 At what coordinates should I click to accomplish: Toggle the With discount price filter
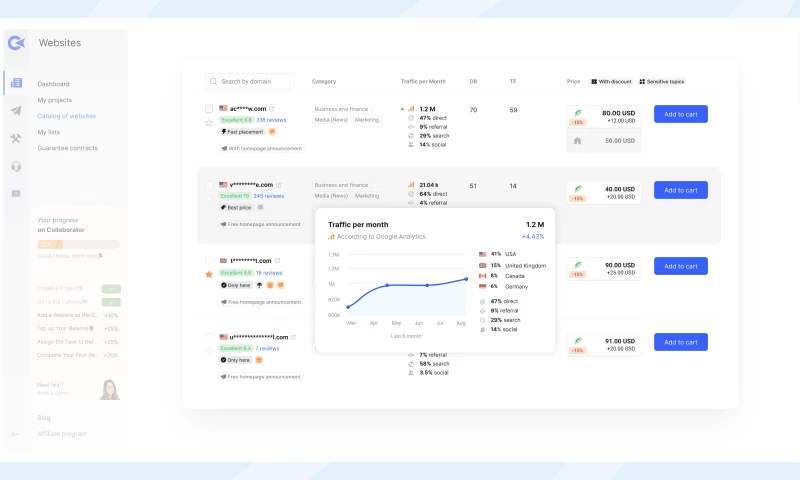[611, 81]
